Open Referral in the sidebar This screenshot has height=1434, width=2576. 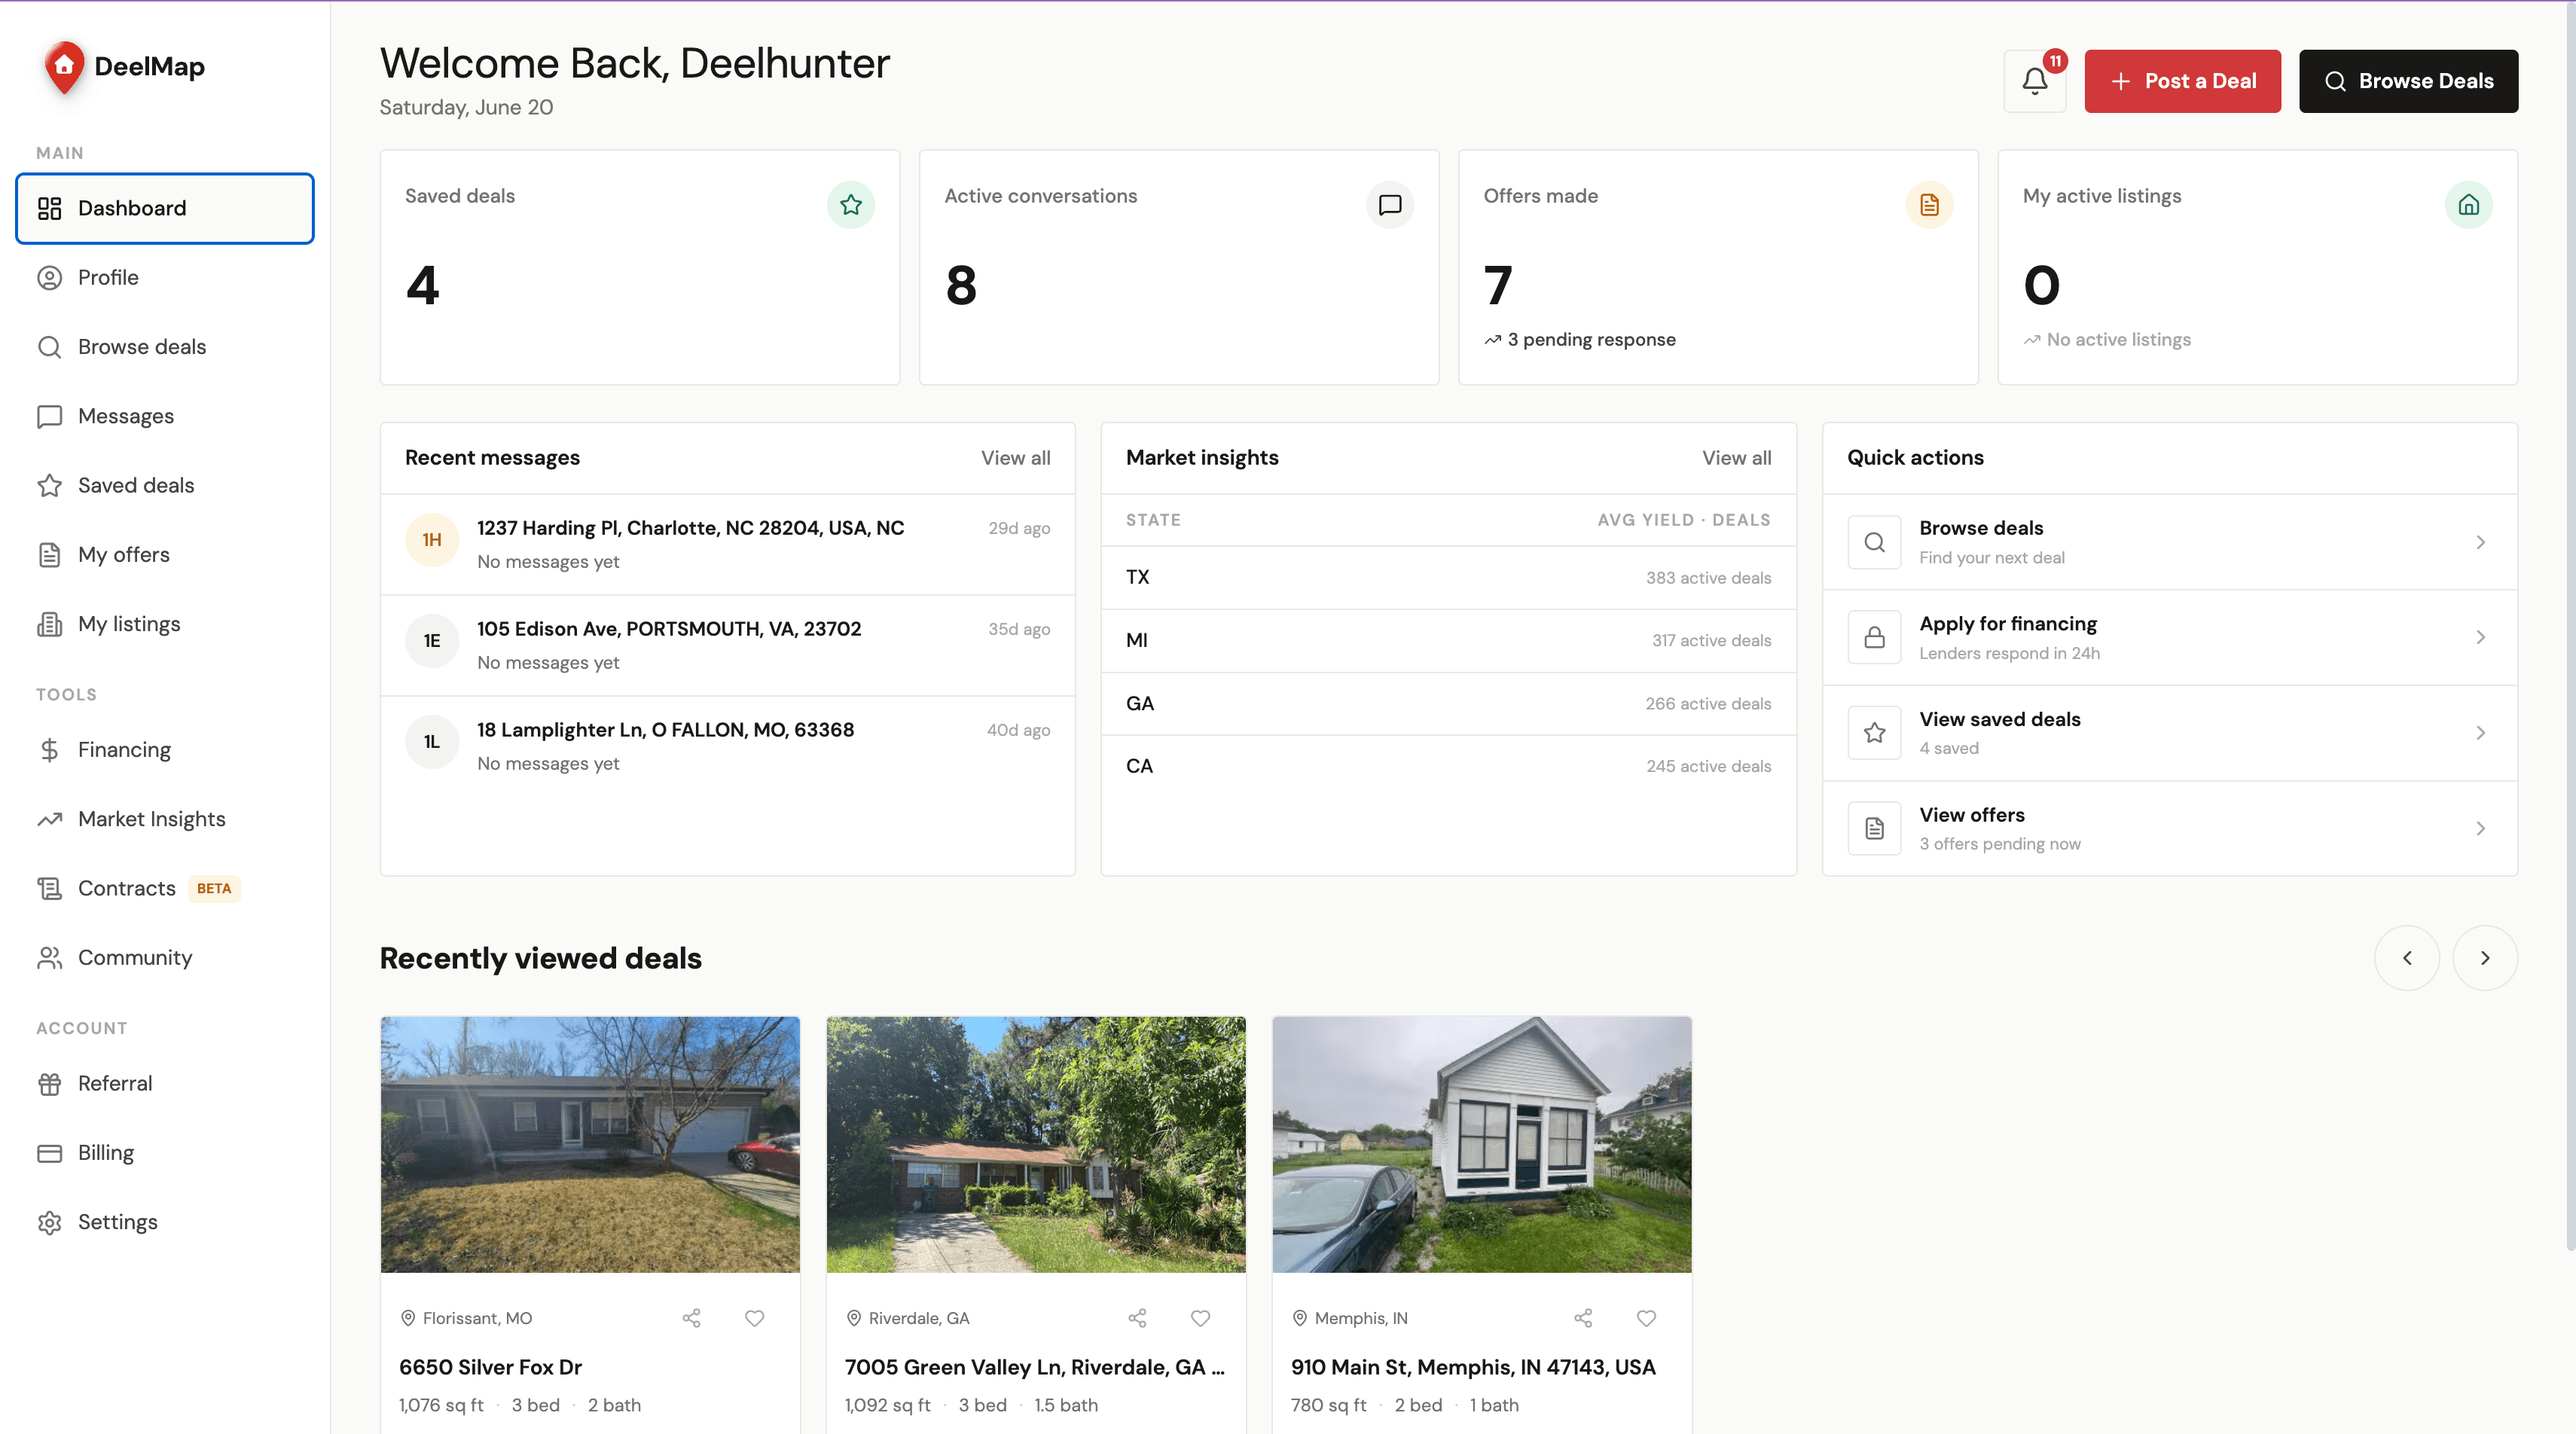pyautogui.click(x=165, y=1084)
